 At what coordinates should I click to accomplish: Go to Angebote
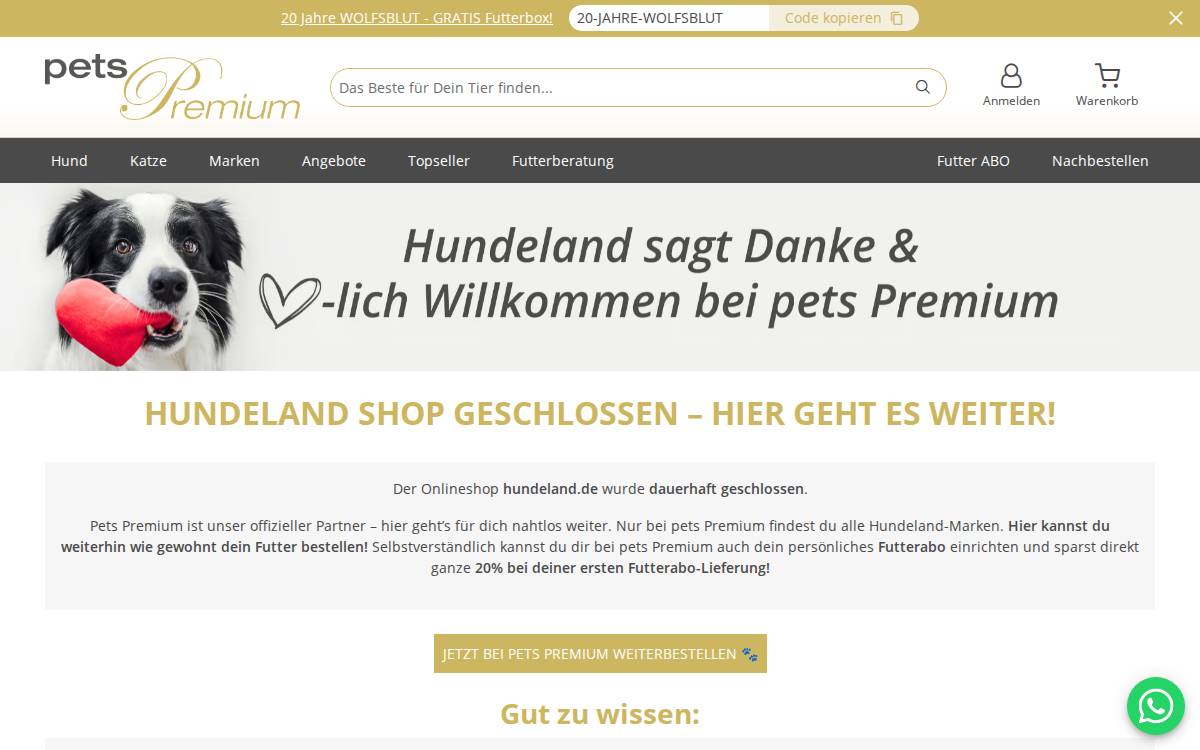tap(334, 160)
